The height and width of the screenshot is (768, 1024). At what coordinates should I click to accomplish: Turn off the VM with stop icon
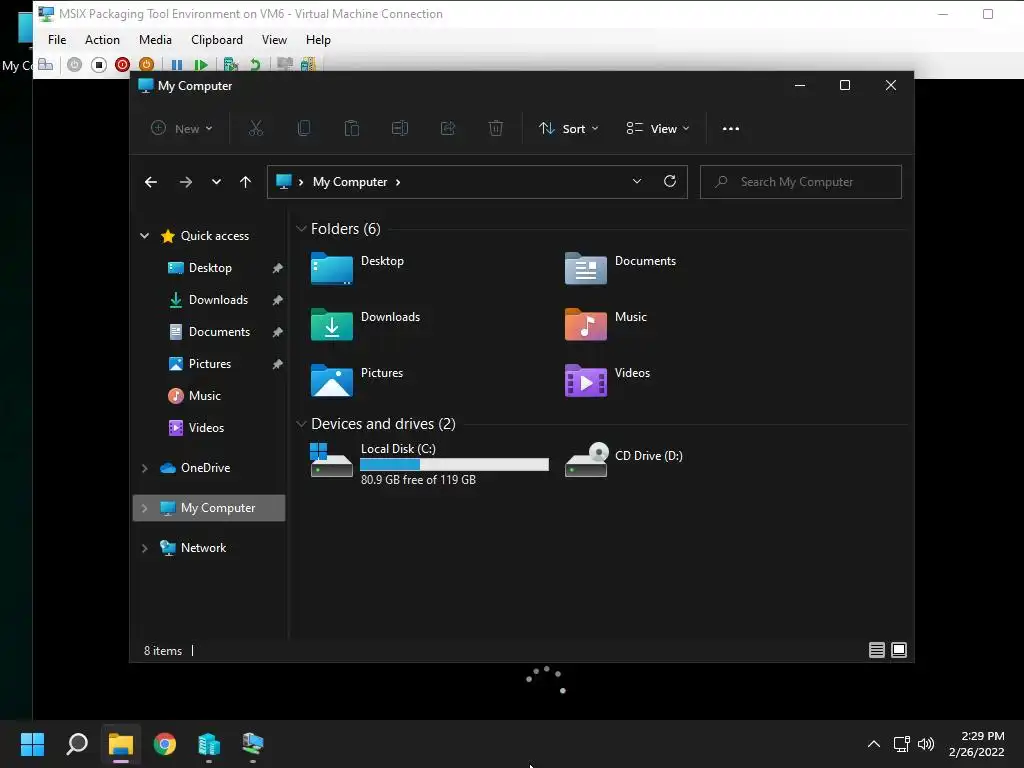(99, 65)
